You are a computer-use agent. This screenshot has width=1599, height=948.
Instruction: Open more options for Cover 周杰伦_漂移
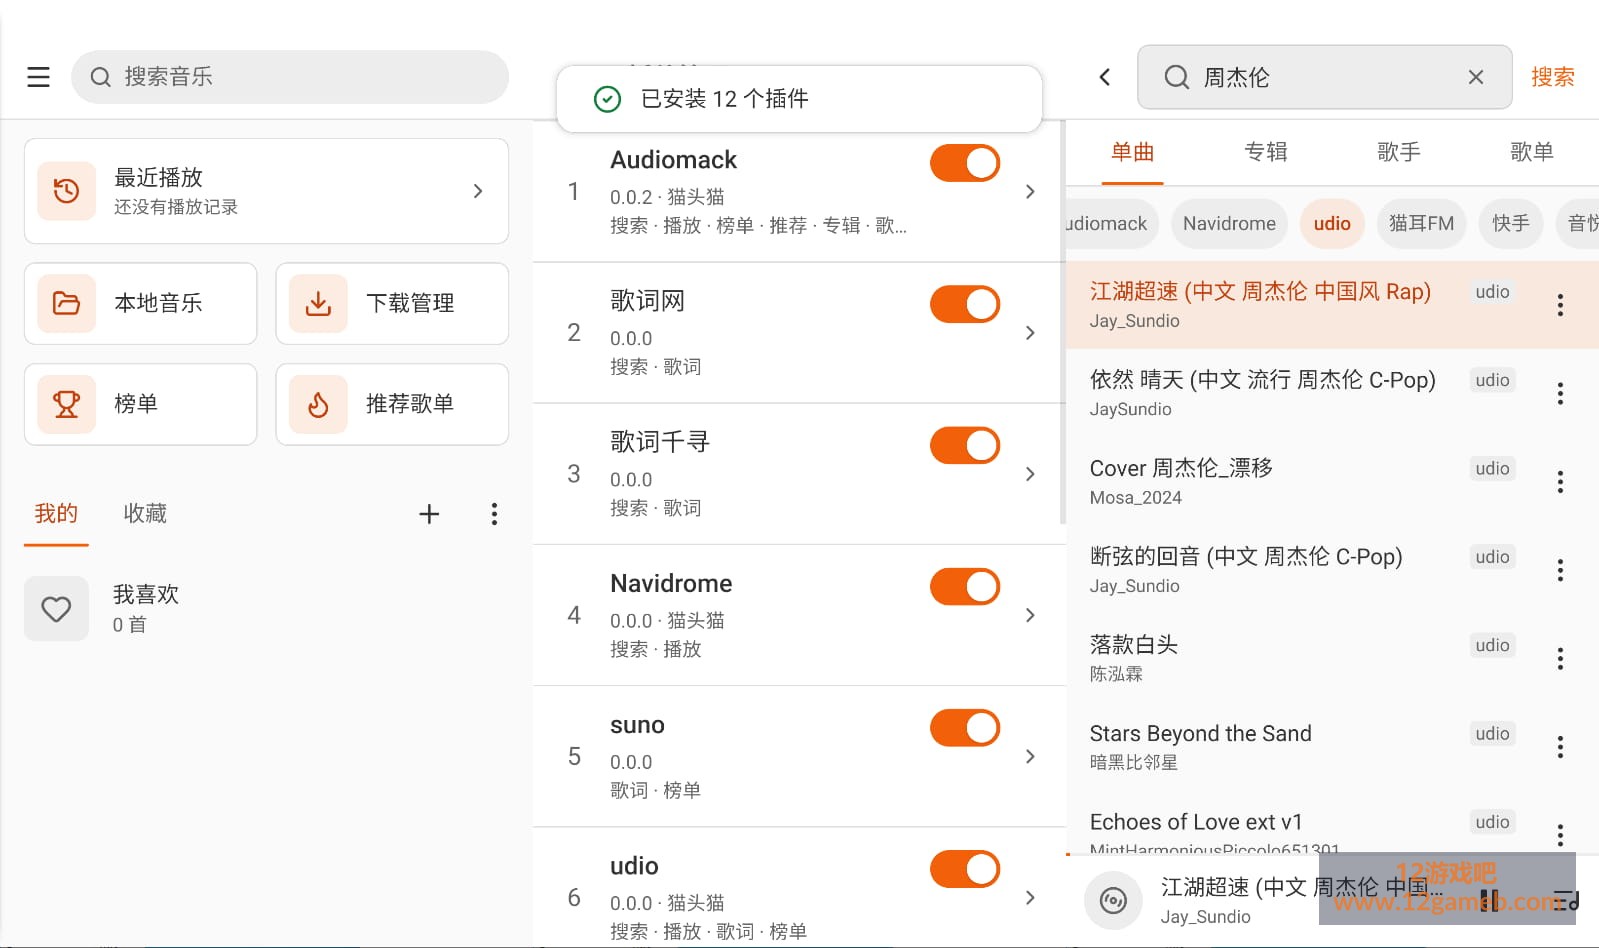(x=1560, y=482)
